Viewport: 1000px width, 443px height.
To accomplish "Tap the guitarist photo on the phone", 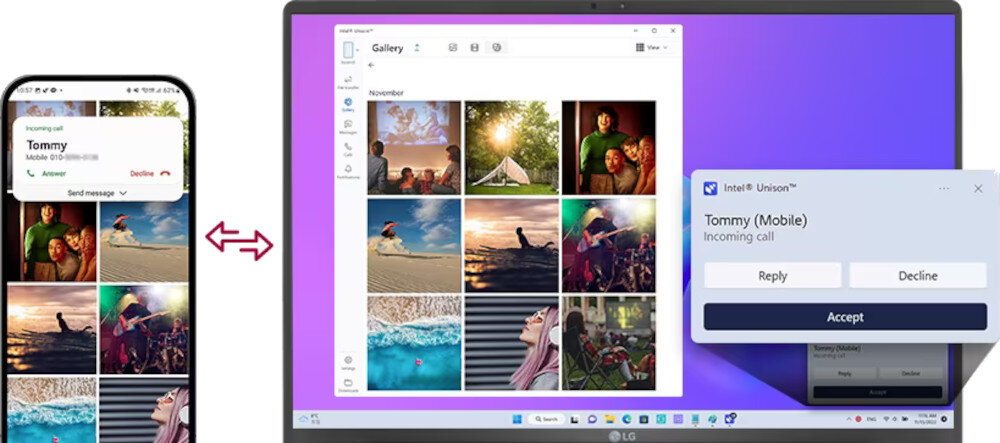I will (144, 329).
